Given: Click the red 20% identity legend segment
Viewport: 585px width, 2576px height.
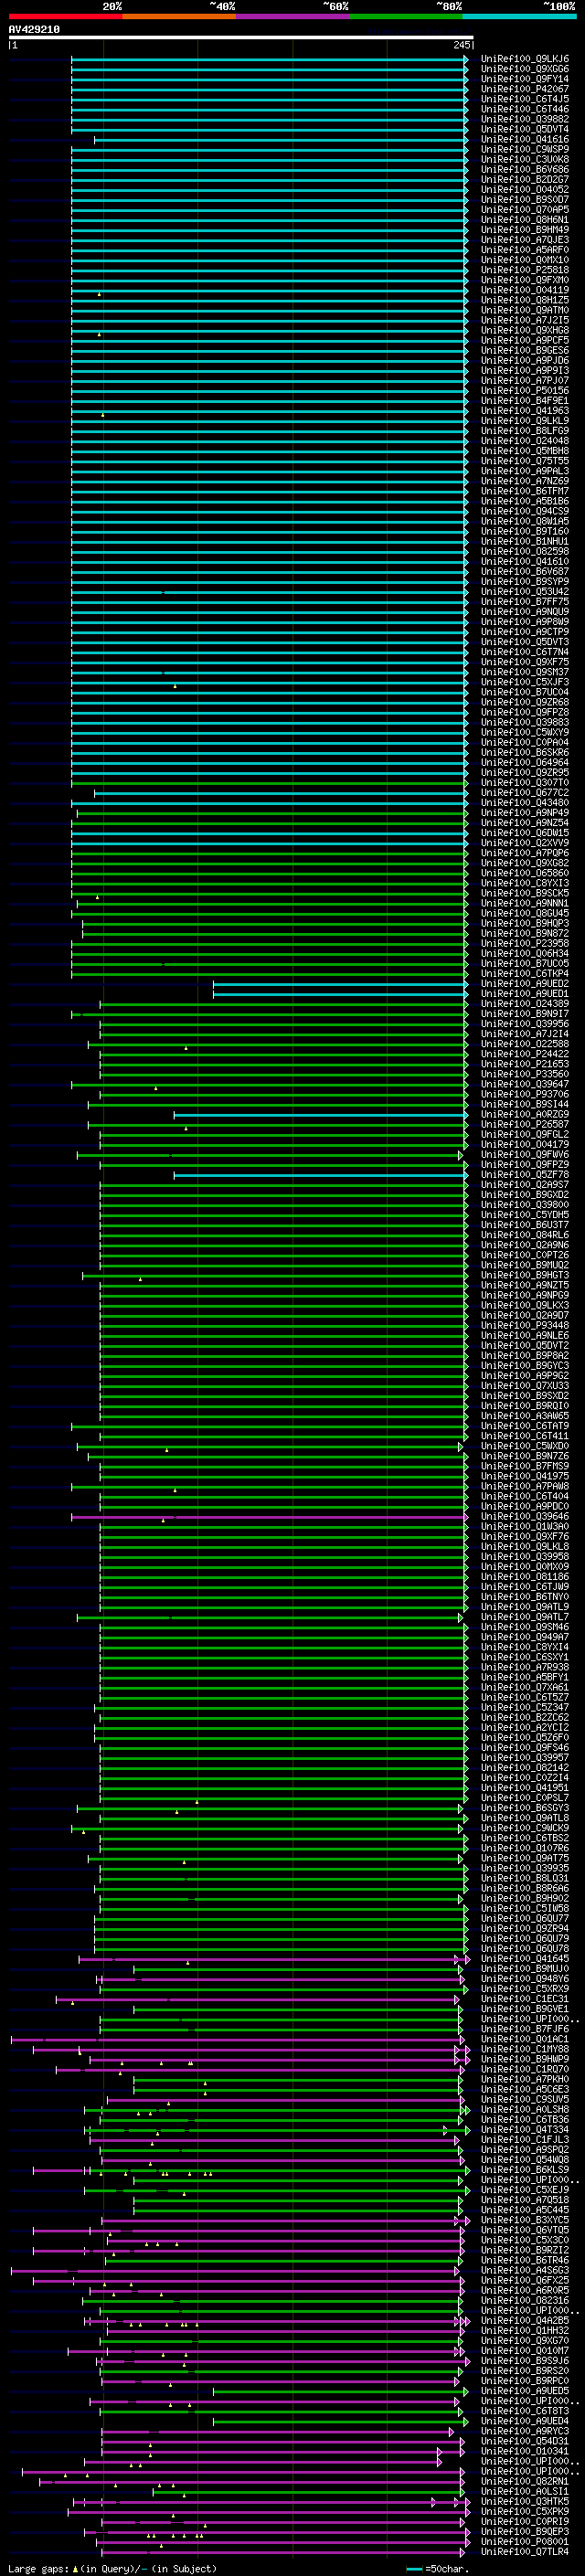Looking at the screenshot, I should (x=66, y=16).
